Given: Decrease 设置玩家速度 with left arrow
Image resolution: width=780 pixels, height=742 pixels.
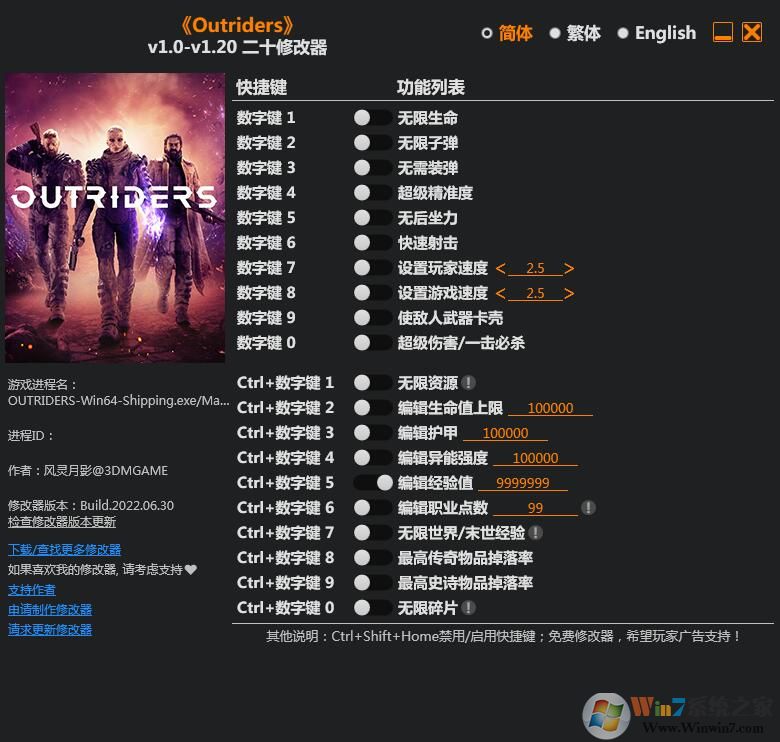Looking at the screenshot, I should (501, 268).
